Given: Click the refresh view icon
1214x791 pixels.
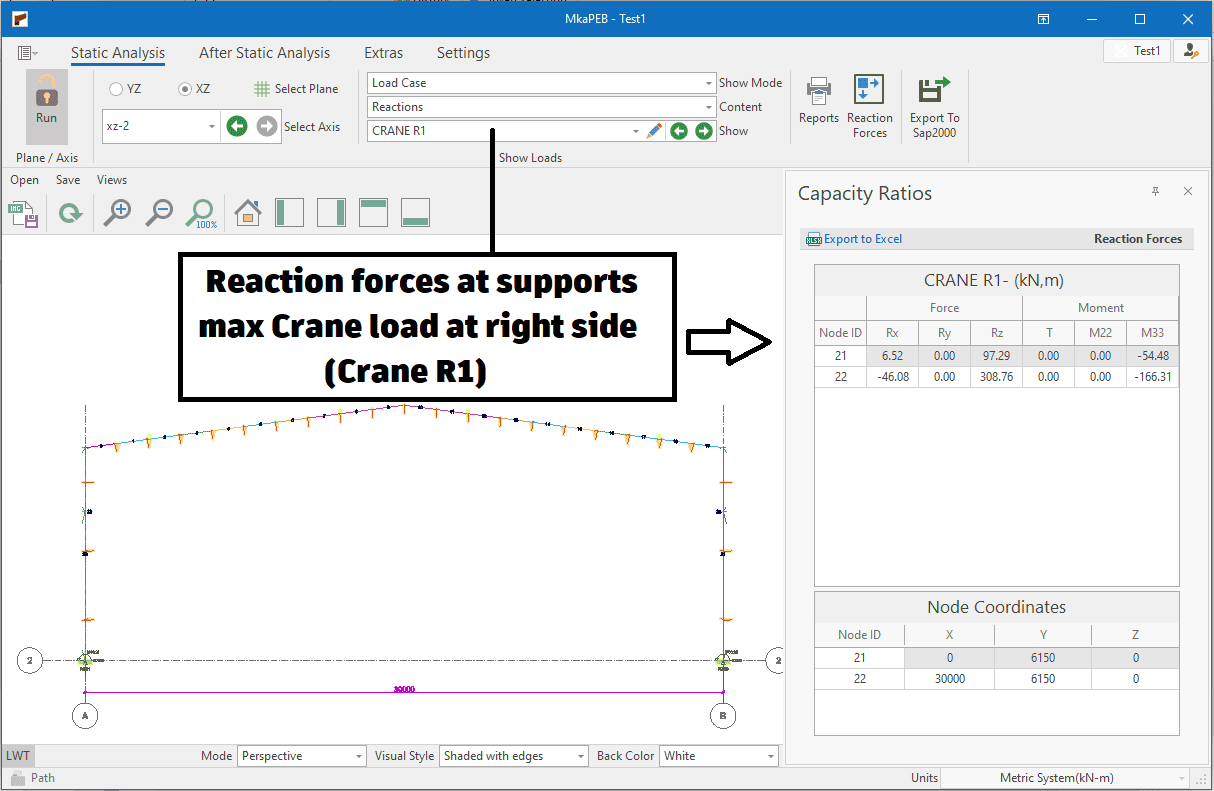Looking at the screenshot, I should [x=70, y=213].
